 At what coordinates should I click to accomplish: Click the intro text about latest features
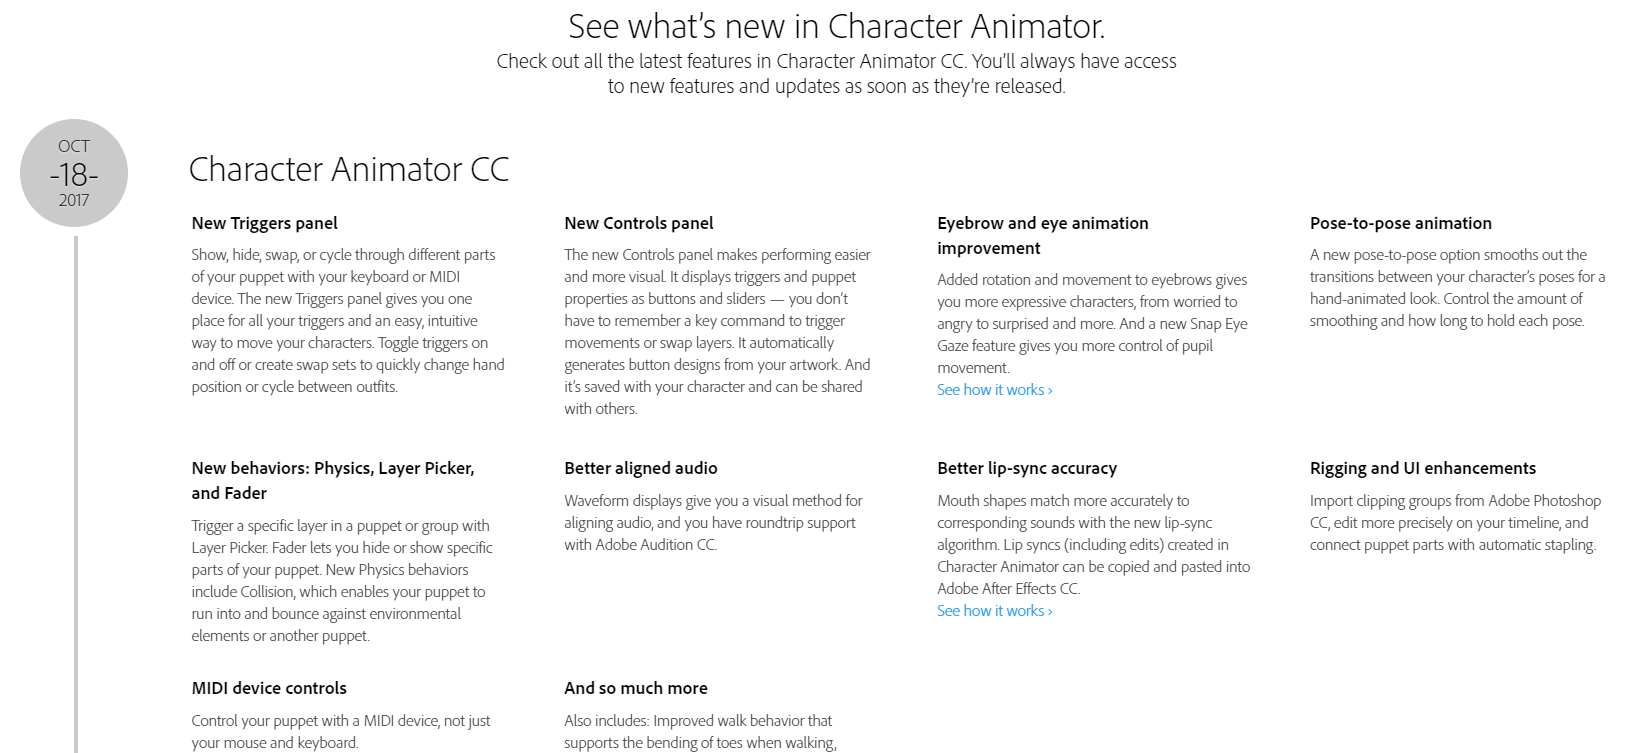[x=836, y=74]
